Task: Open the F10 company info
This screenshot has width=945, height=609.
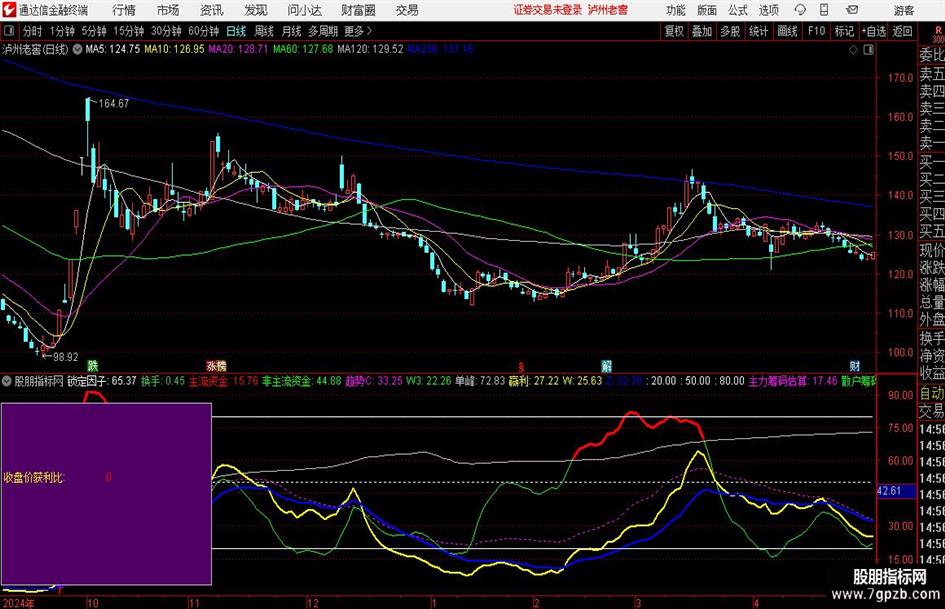Action: point(817,31)
